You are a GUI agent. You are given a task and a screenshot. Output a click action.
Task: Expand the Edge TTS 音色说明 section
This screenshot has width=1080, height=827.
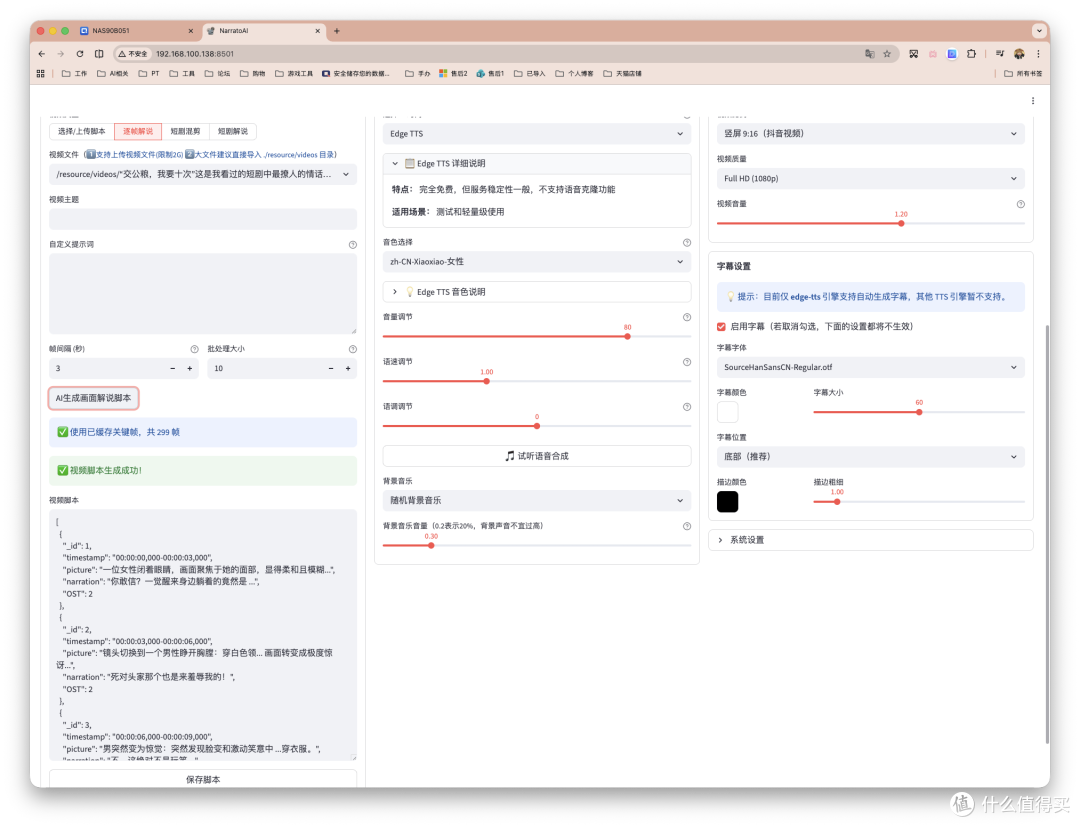point(537,292)
